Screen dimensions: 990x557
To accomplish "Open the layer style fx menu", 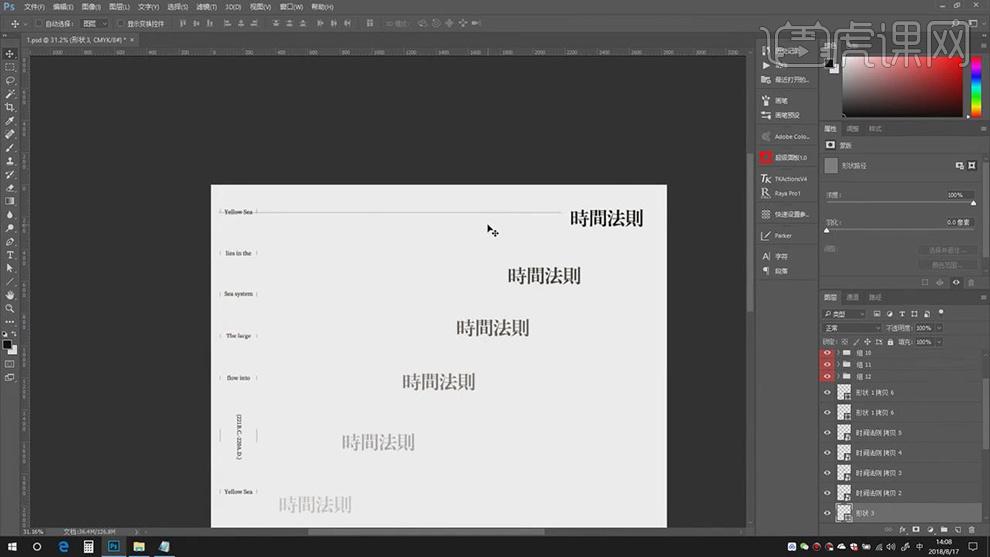I will click(902, 530).
